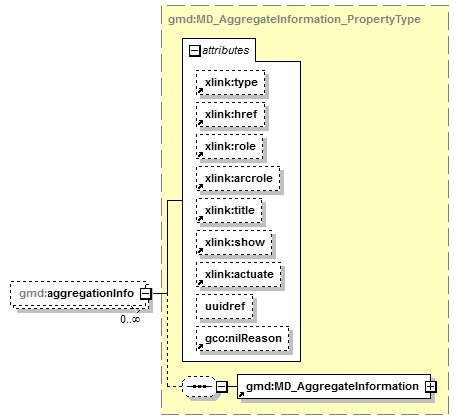Click the reference arrow on gmd:MD_AggregateInformation
This screenshot has width=466, height=420.
click(241, 395)
